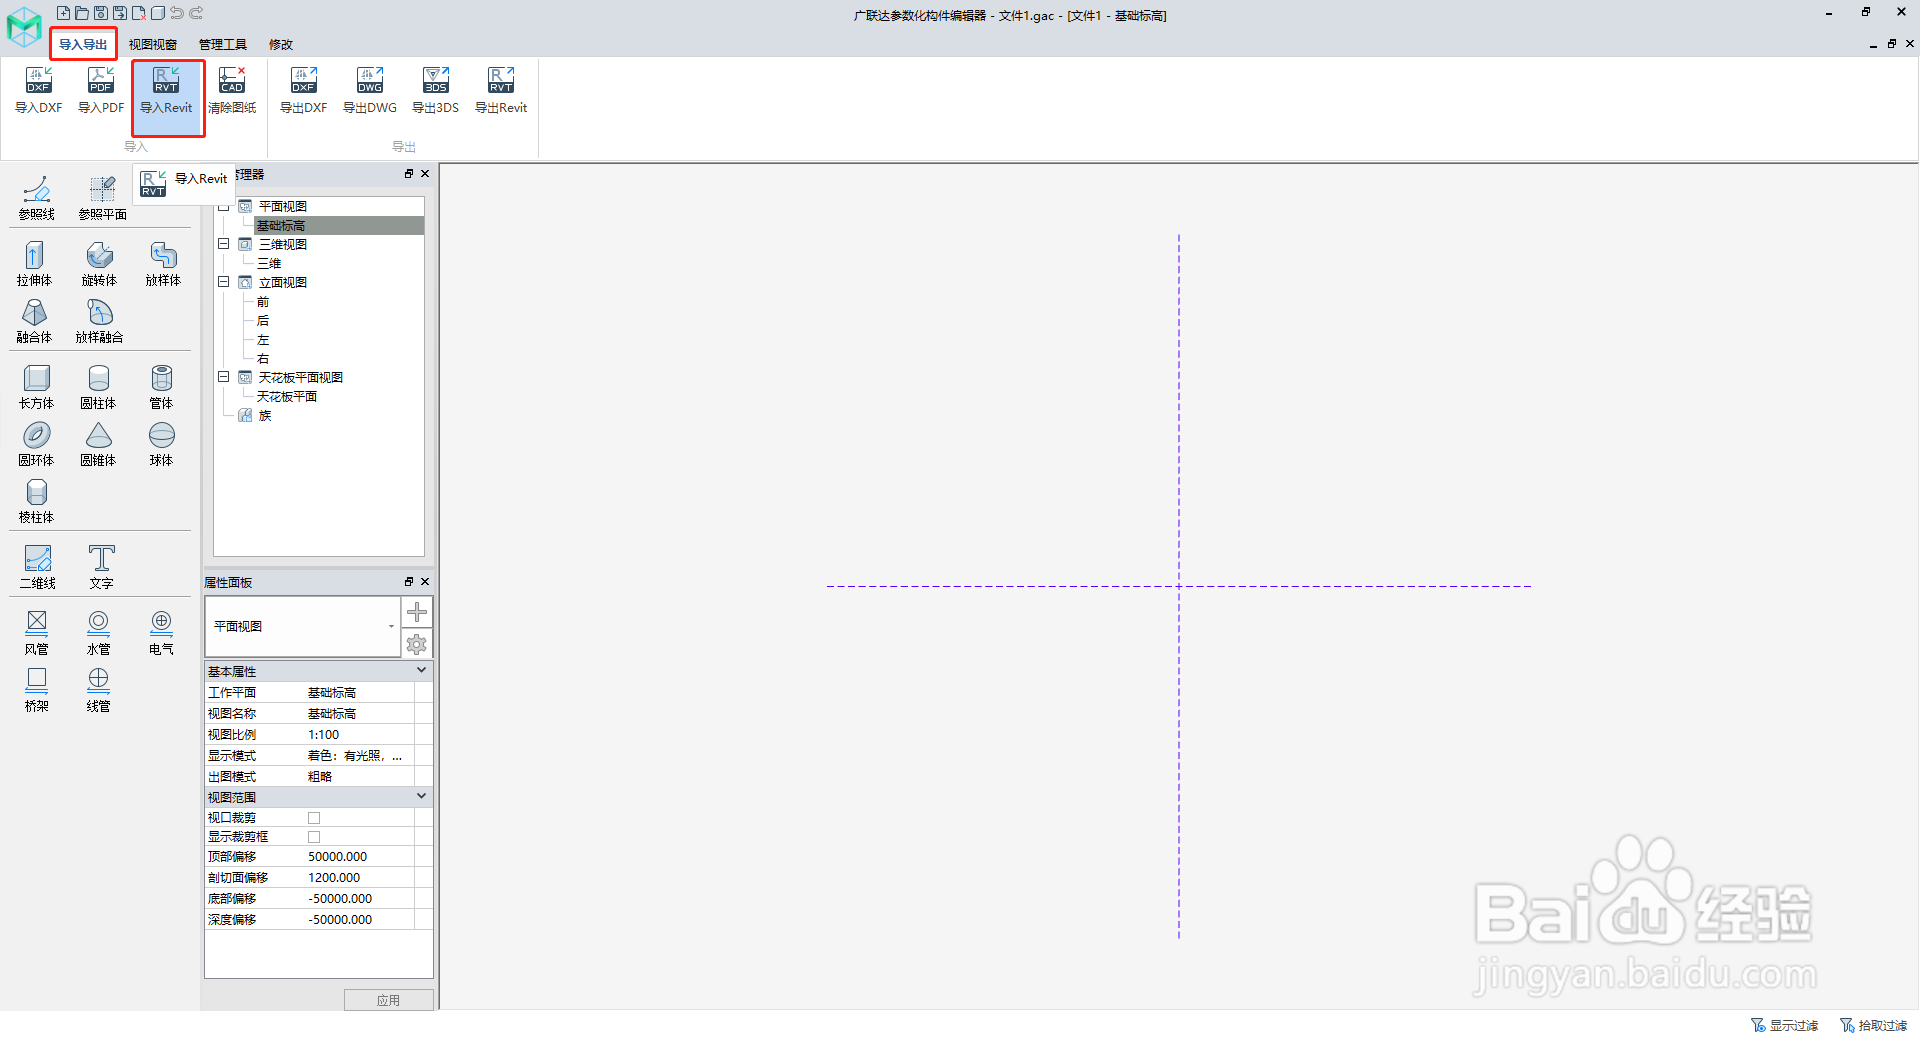Open the 导入导出 ribbon tab

click(x=83, y=44)
